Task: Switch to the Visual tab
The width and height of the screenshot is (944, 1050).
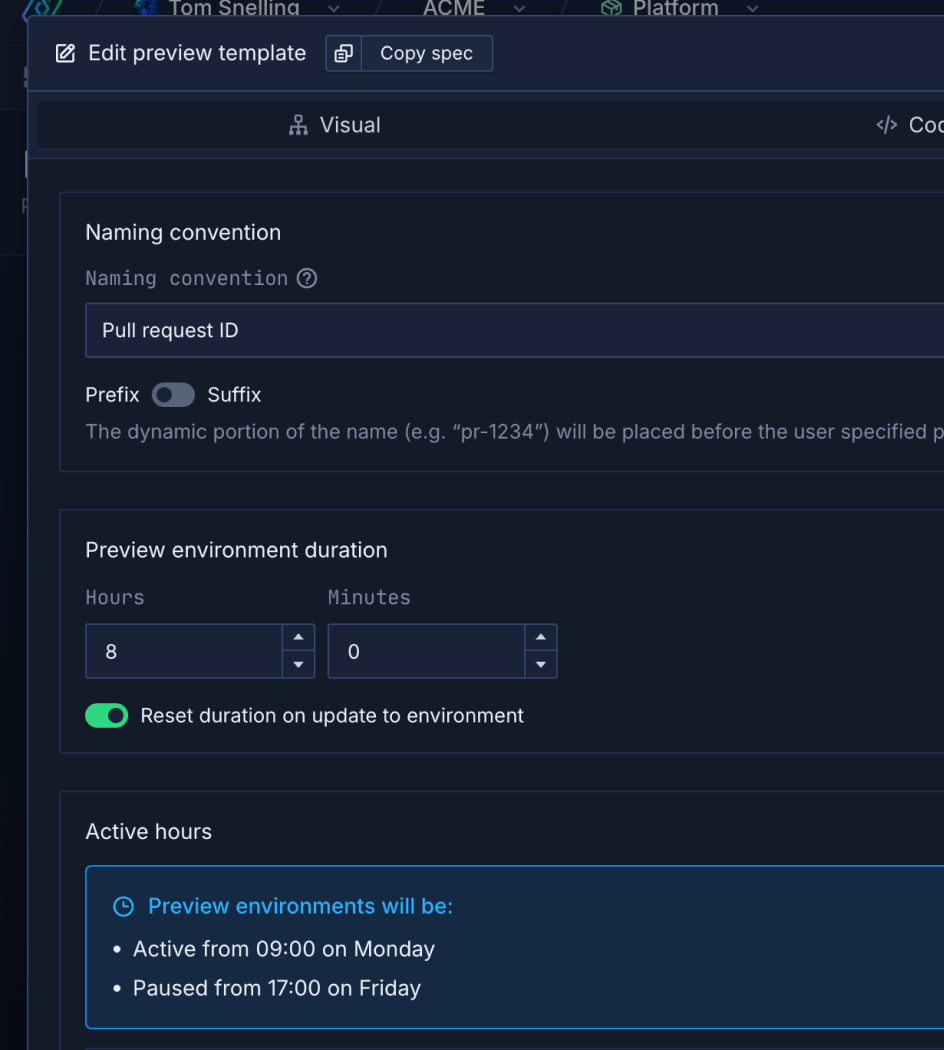Action: [335, 125]
